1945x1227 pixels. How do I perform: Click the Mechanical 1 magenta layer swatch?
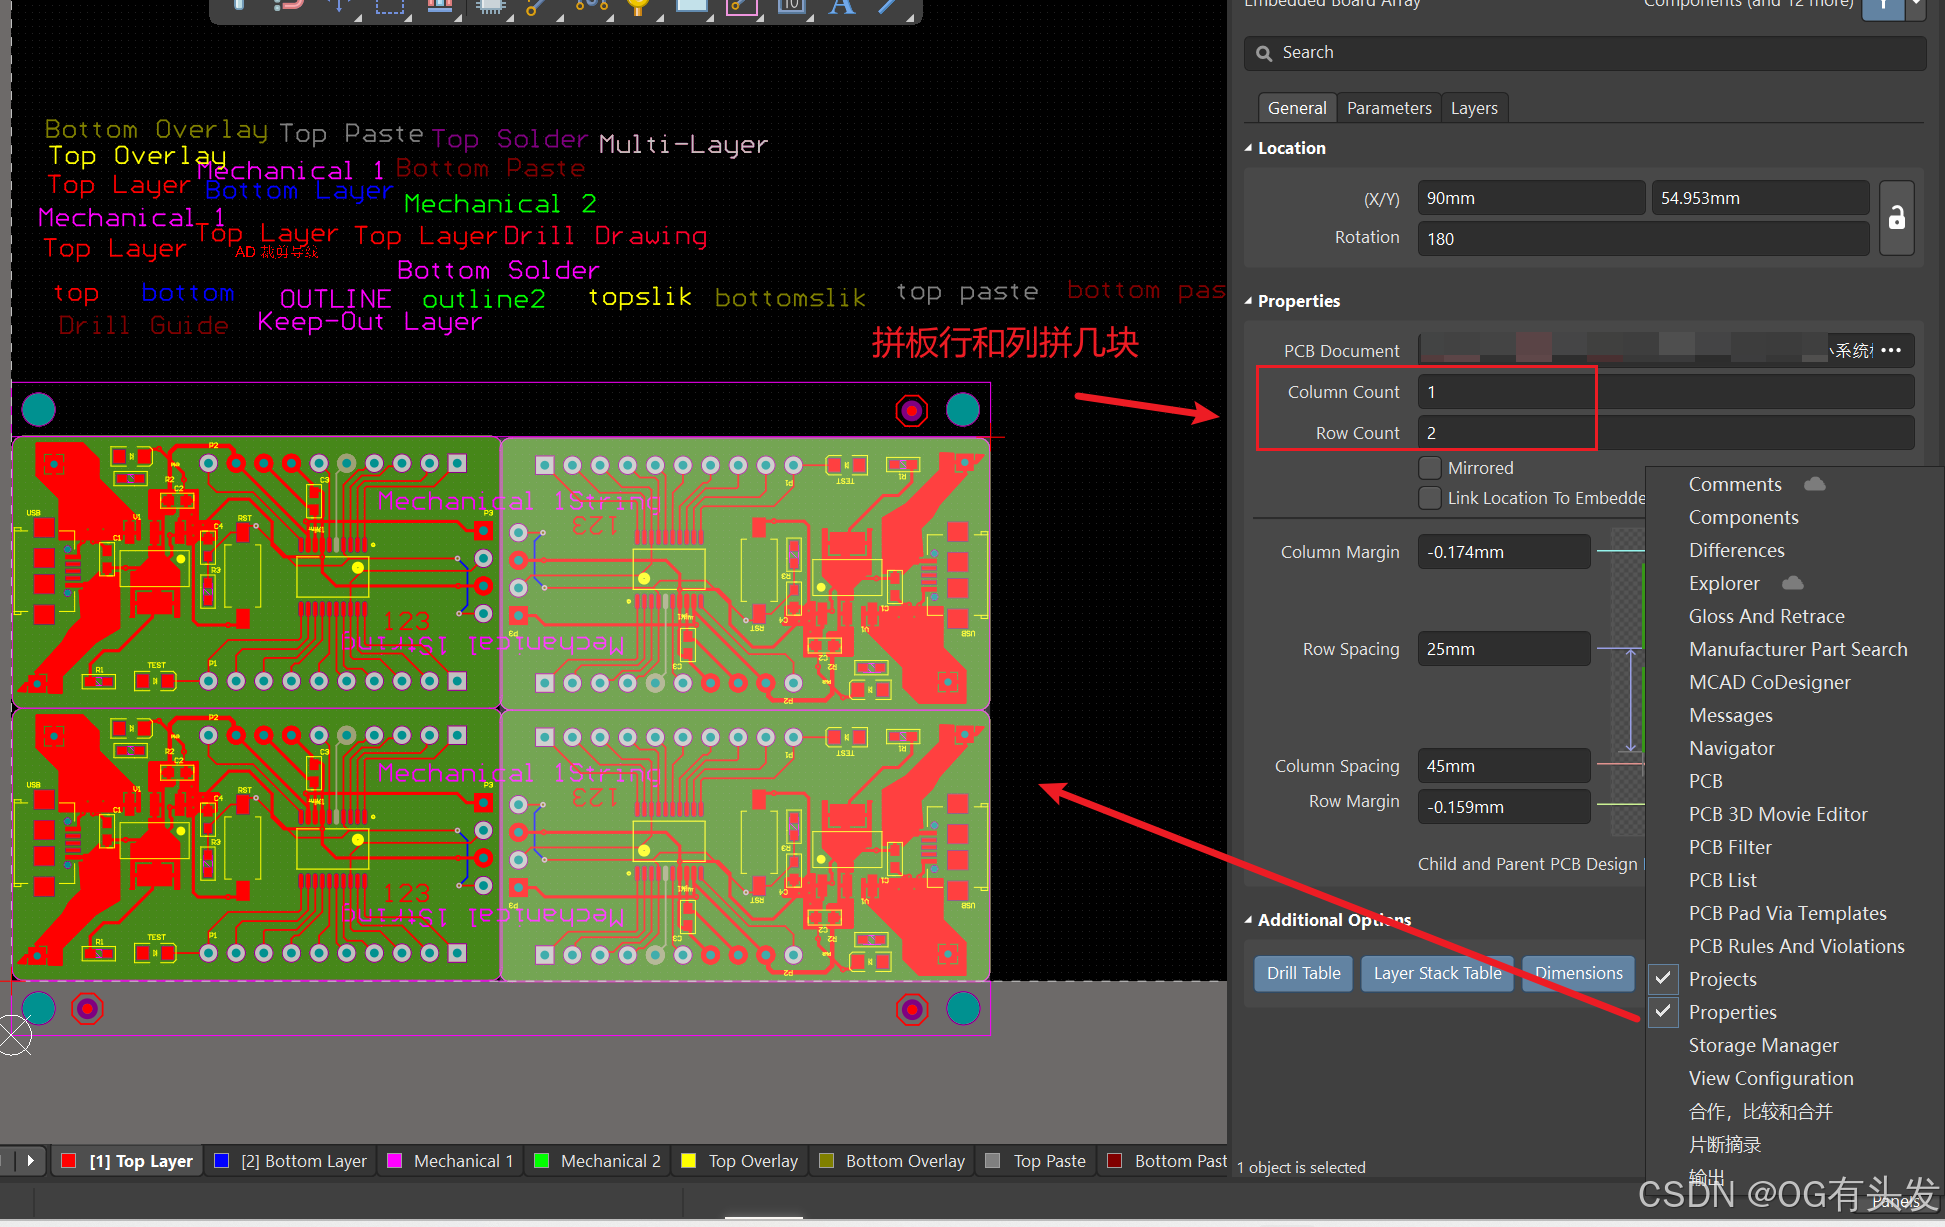395,1161
